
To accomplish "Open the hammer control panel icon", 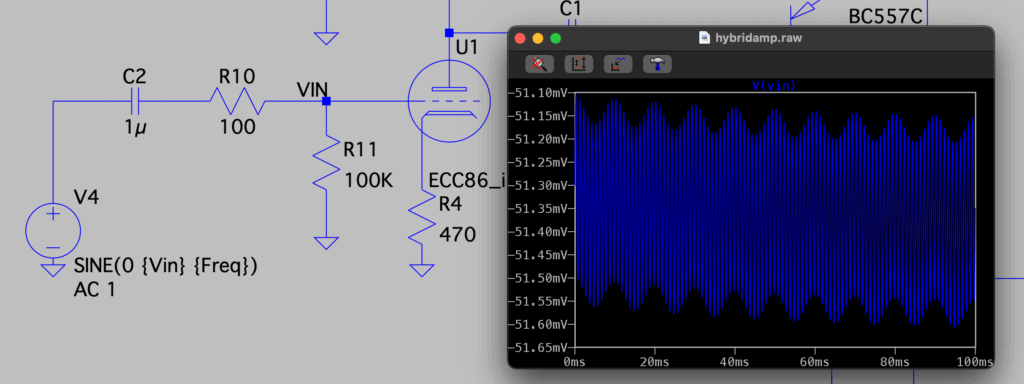I will (657, 64).
